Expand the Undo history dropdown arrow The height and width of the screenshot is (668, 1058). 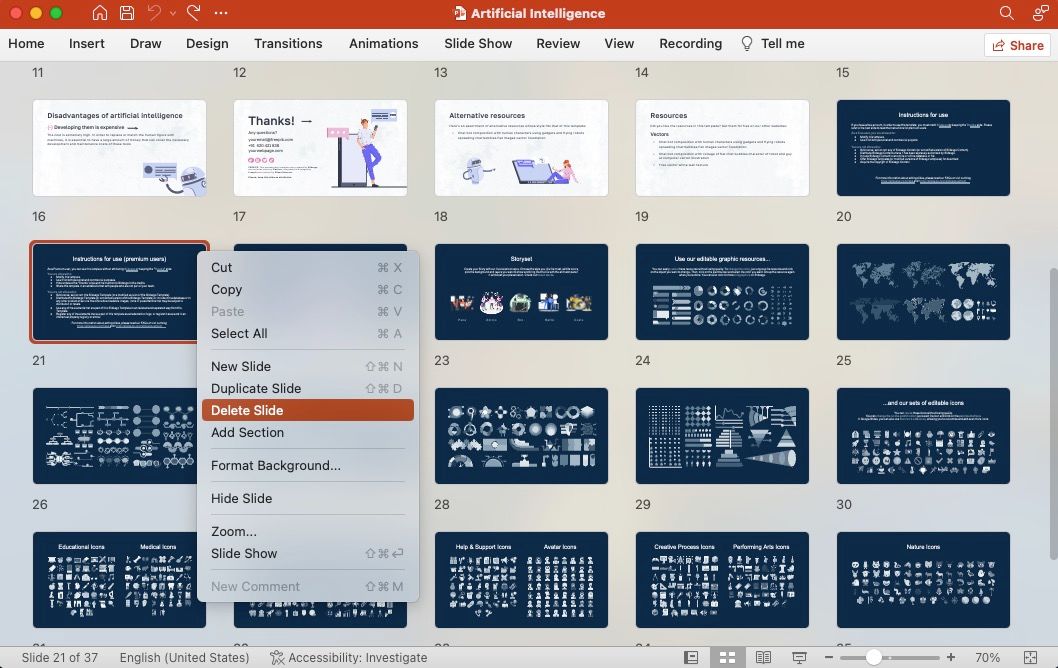point(173,14)
